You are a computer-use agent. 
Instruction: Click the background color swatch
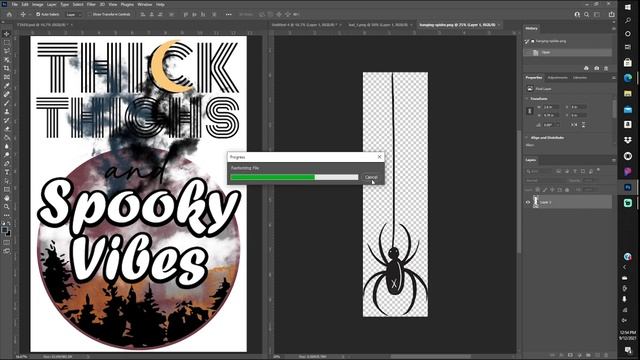click(9, 233)
